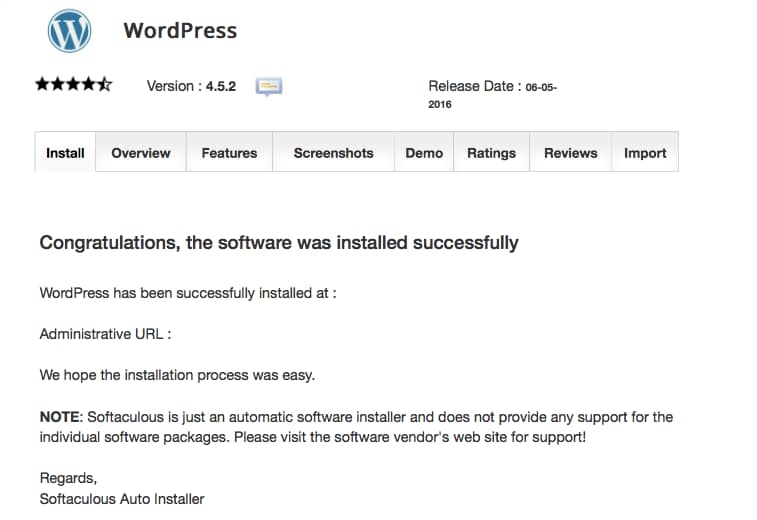Click the WordPress title text
This screenshot has width=757, height=520.
(180, 30)
